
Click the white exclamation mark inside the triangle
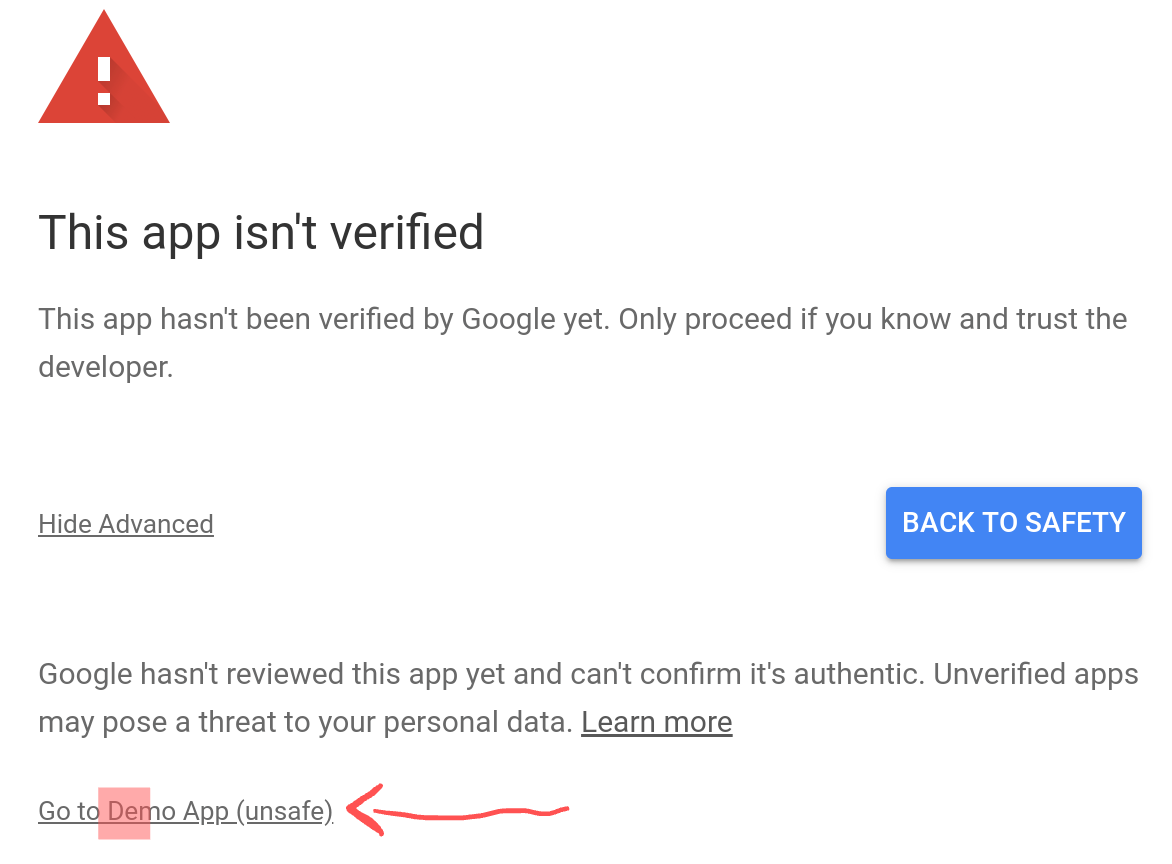(x=104, y=81)
